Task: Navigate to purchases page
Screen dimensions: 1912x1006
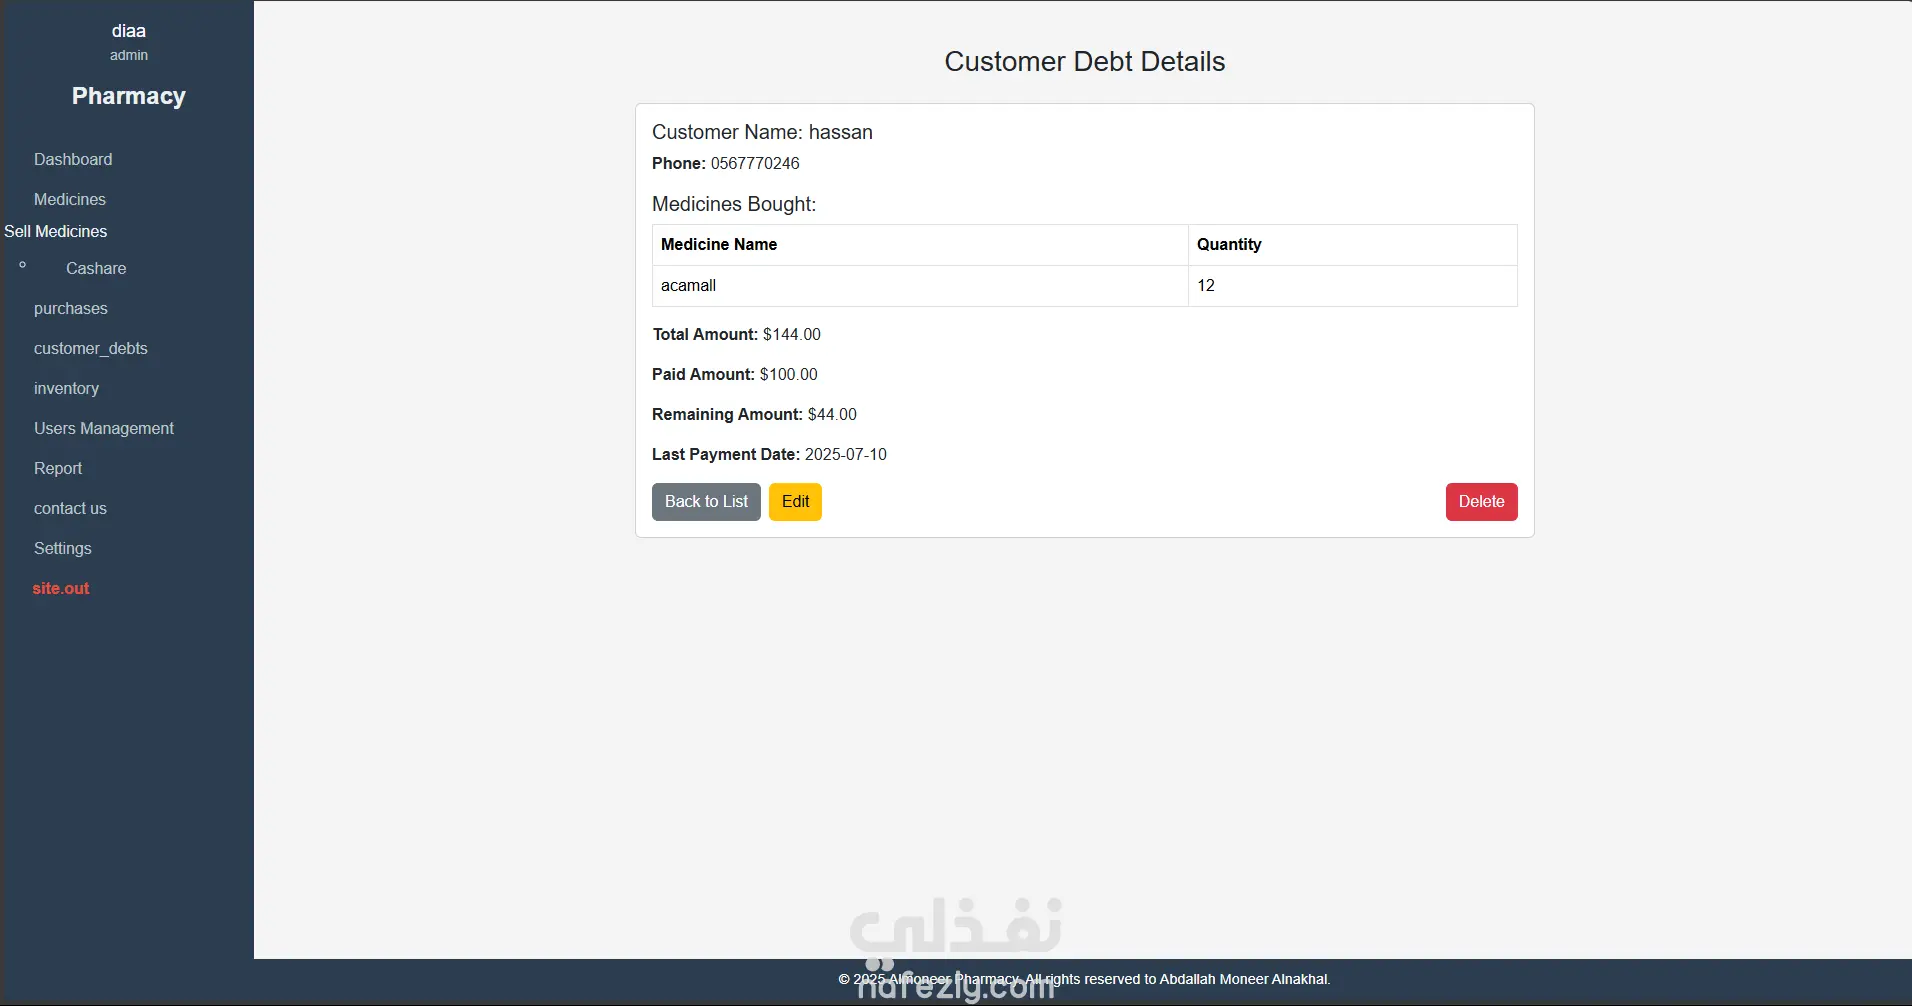Action: [x=71, y=308]
